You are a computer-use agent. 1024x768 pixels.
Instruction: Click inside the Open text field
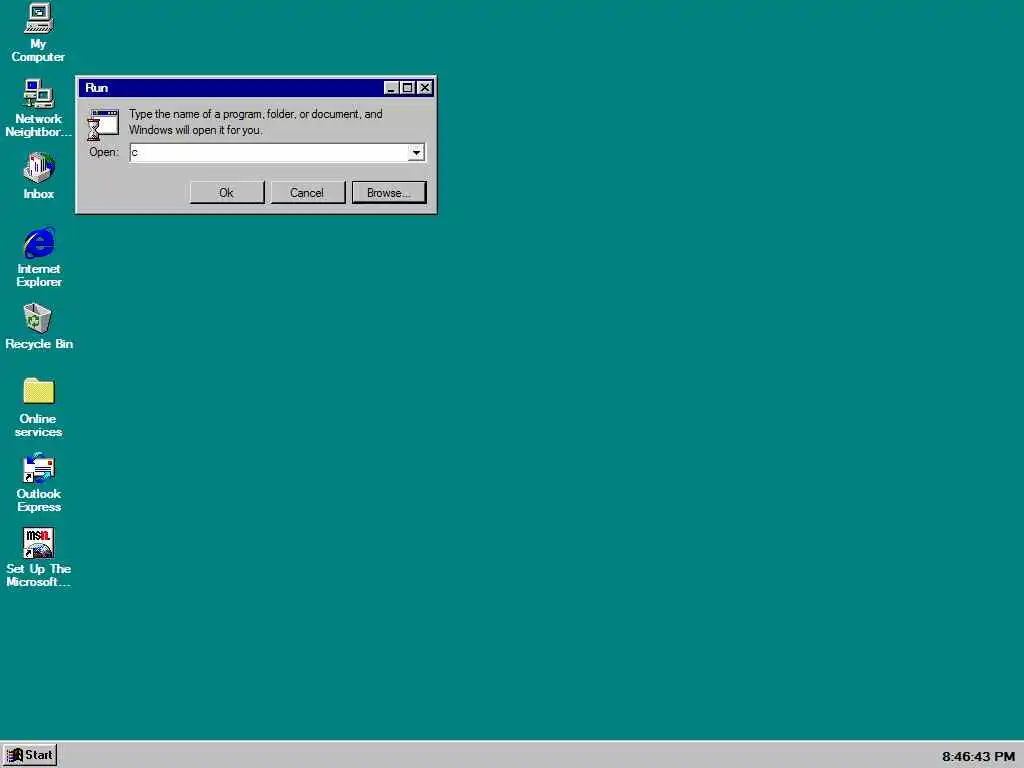pyautogui.click(x=268, y=153)
